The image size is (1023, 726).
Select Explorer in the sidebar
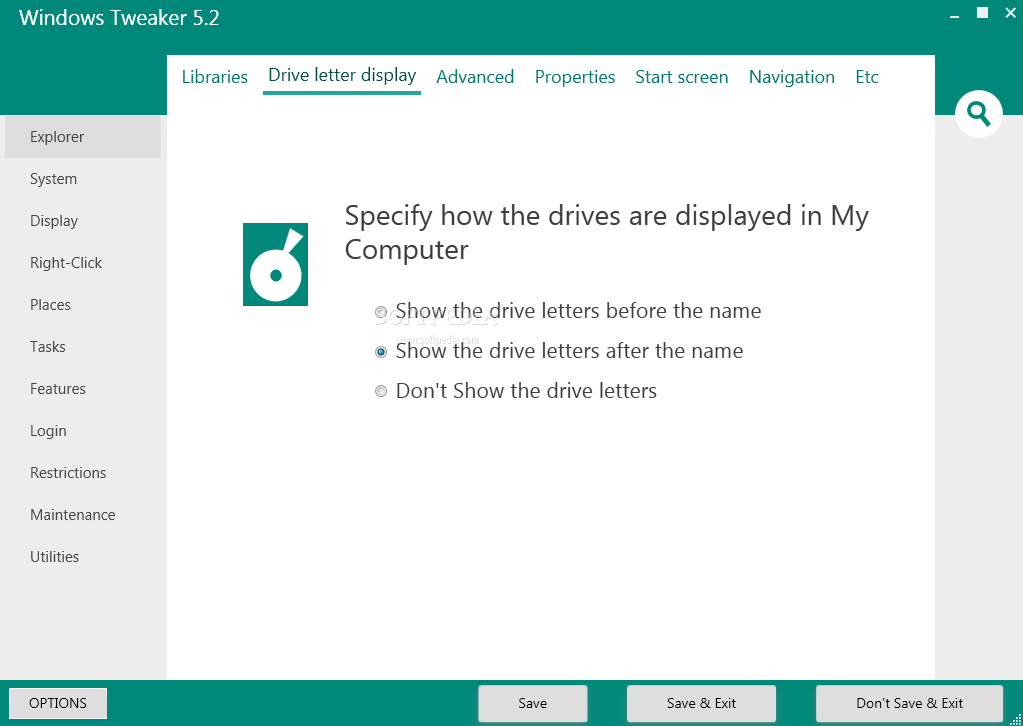tap(83, 137)
